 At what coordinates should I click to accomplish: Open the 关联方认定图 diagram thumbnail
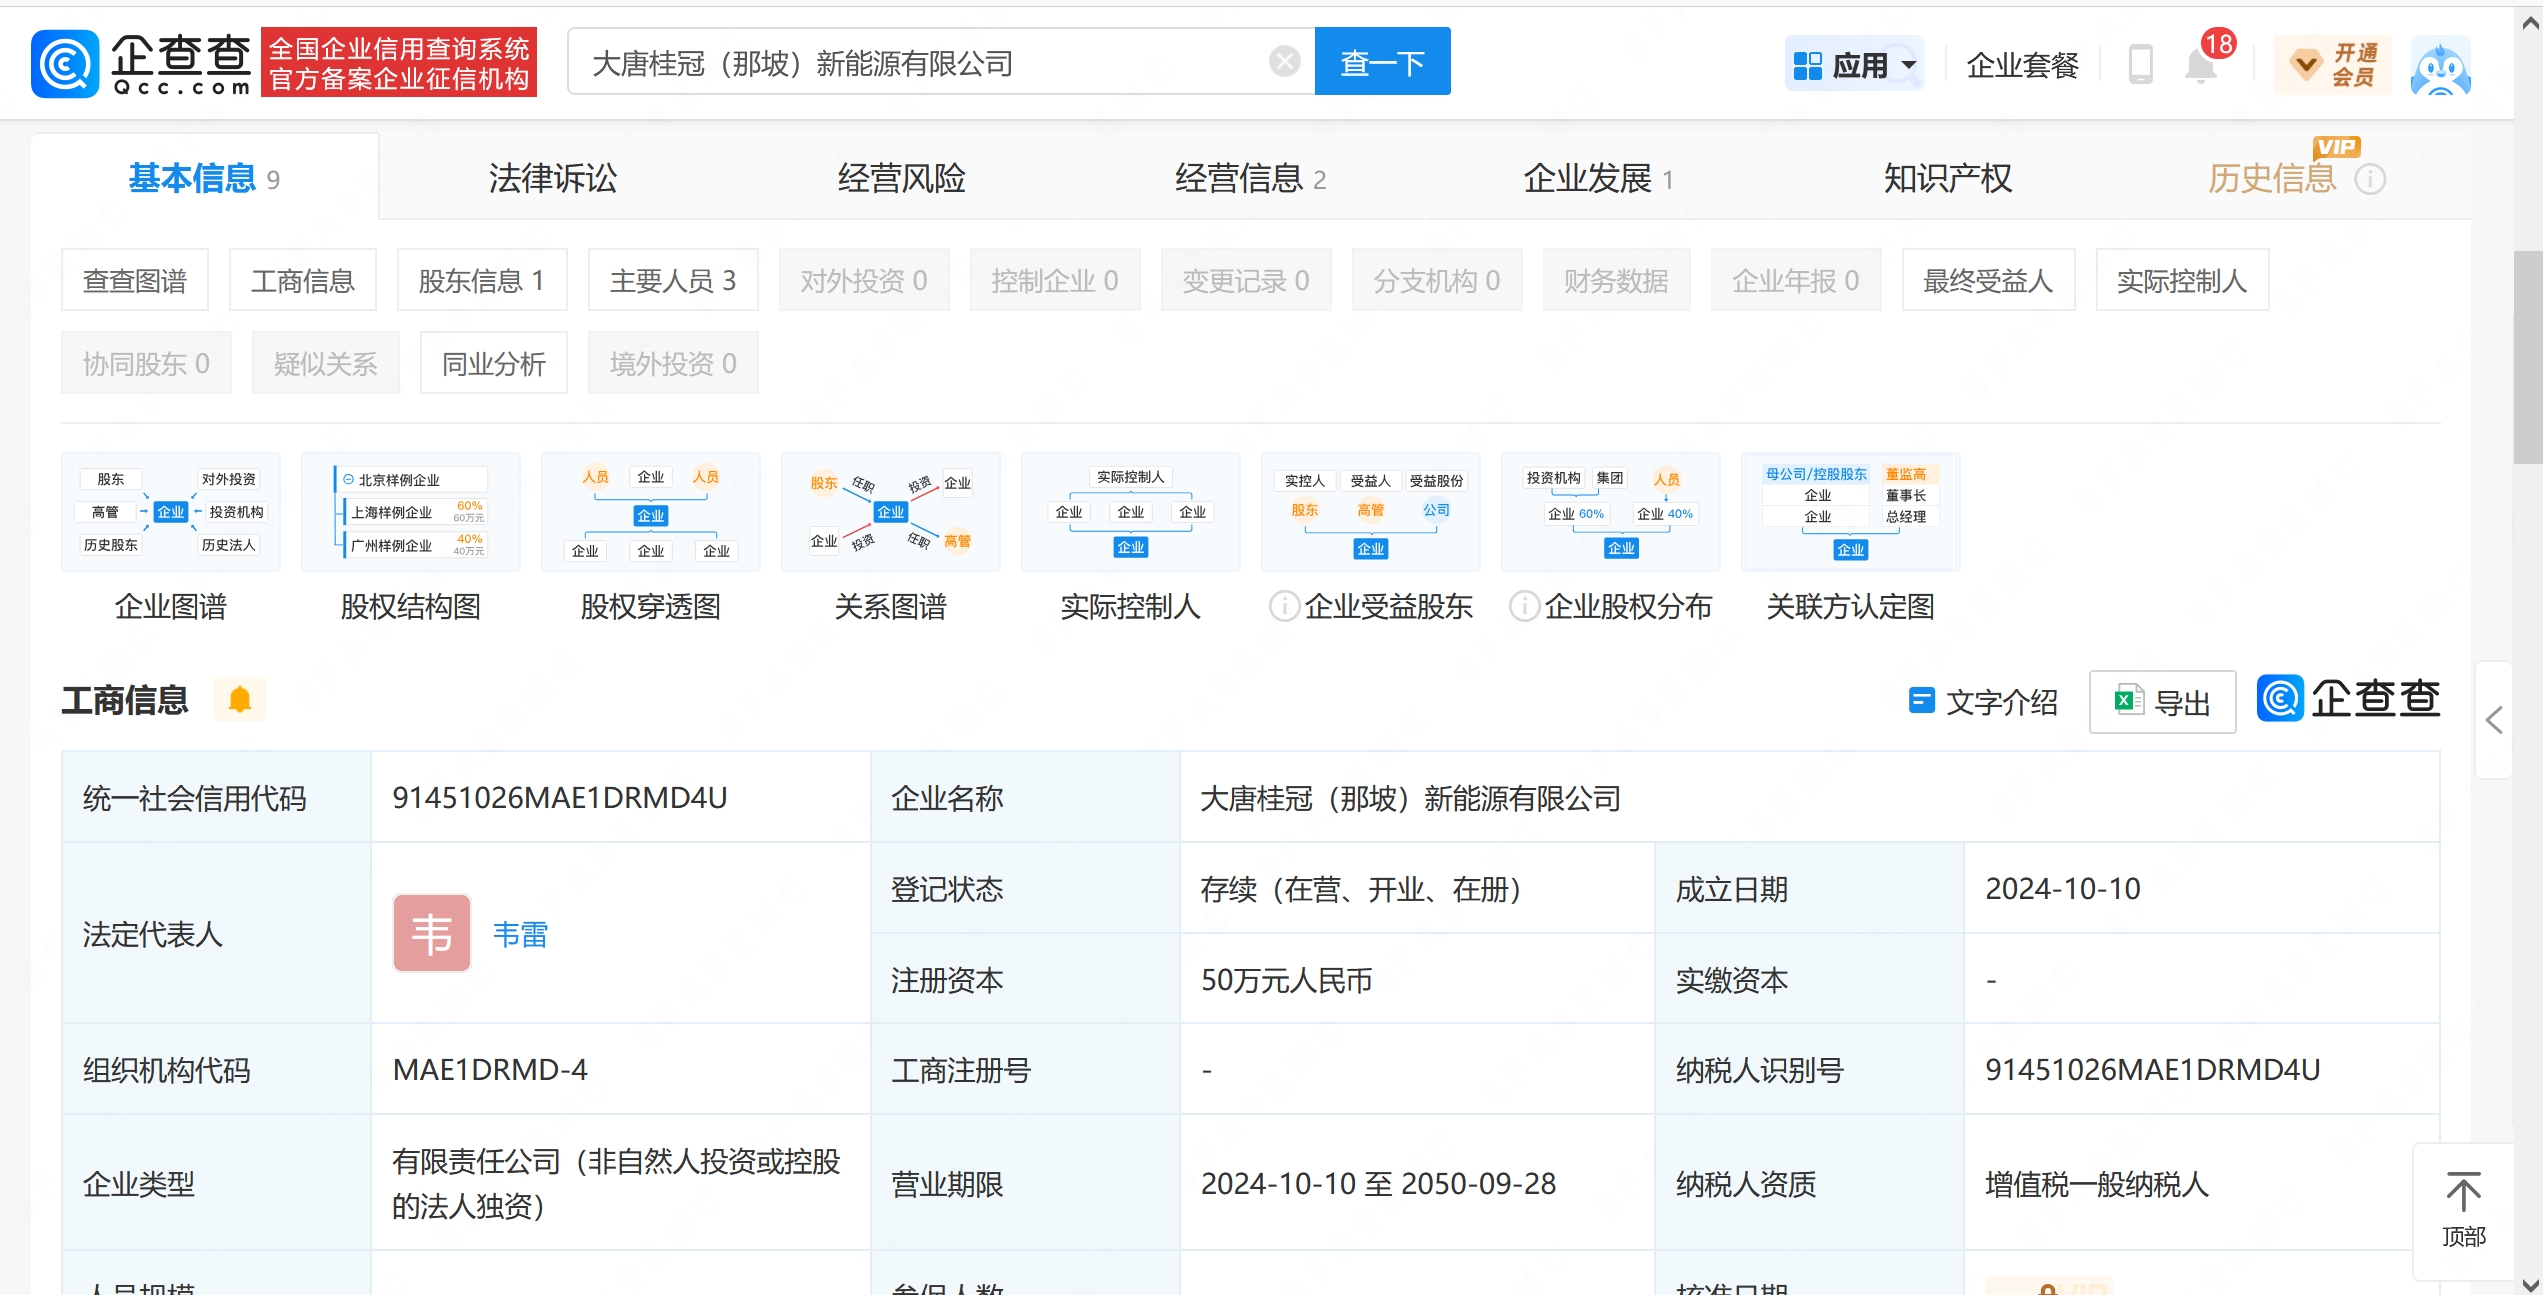[x=1851, y=512]
